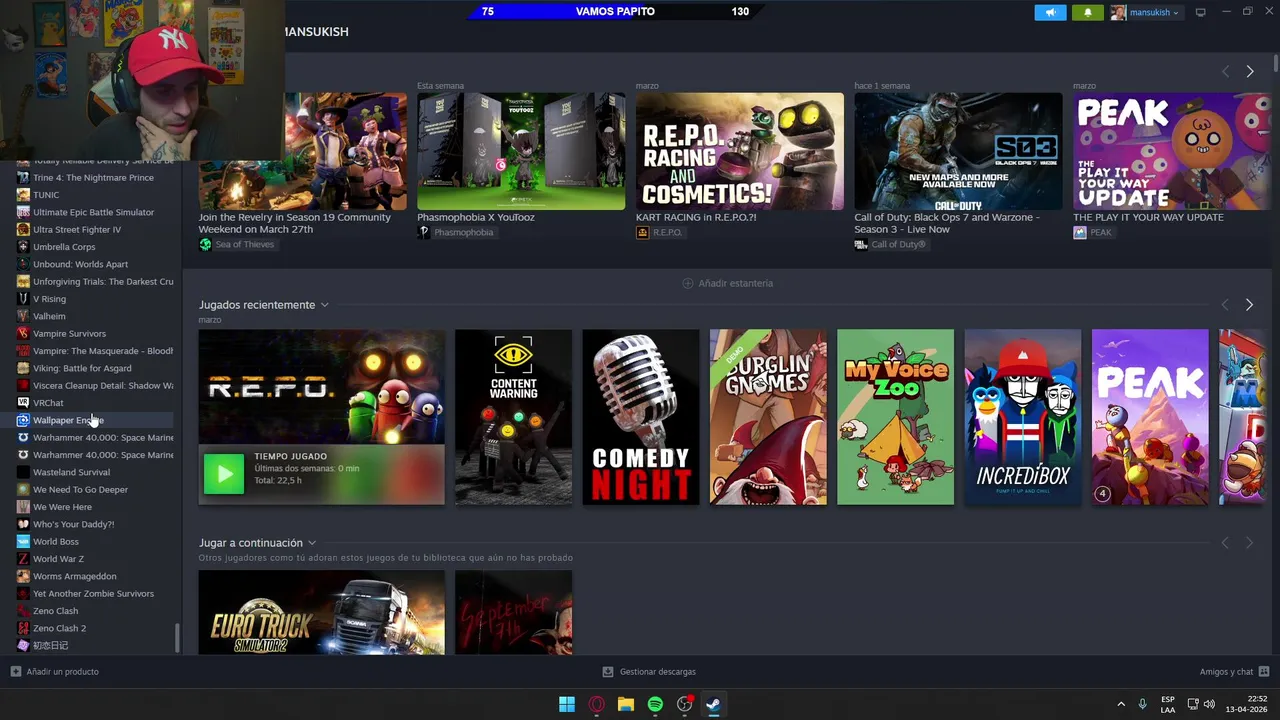The width and height of the screenshot is (1280, 720).
Task: Open the TUNIC library entry icon
Action: 23,195
